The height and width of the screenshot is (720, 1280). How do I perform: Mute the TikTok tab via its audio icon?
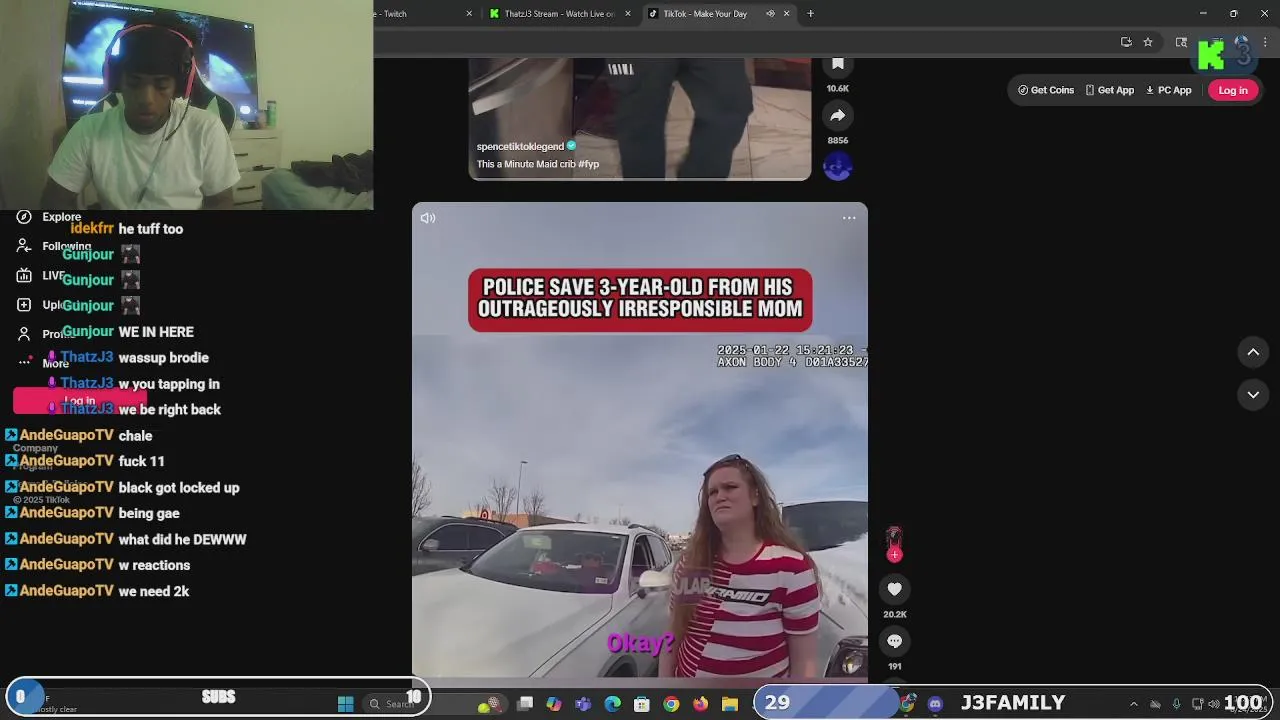click(770, 14)
